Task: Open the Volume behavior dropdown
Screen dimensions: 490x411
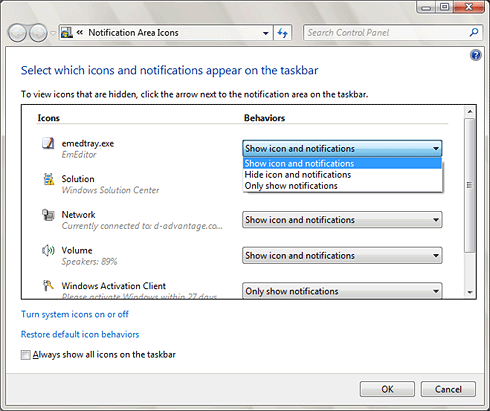Action: [x=342, y=256]
